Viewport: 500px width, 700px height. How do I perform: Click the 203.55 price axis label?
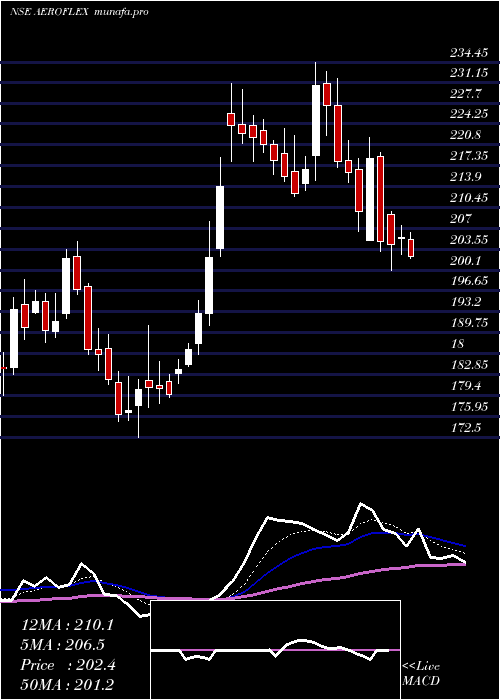tap(469, 239)
